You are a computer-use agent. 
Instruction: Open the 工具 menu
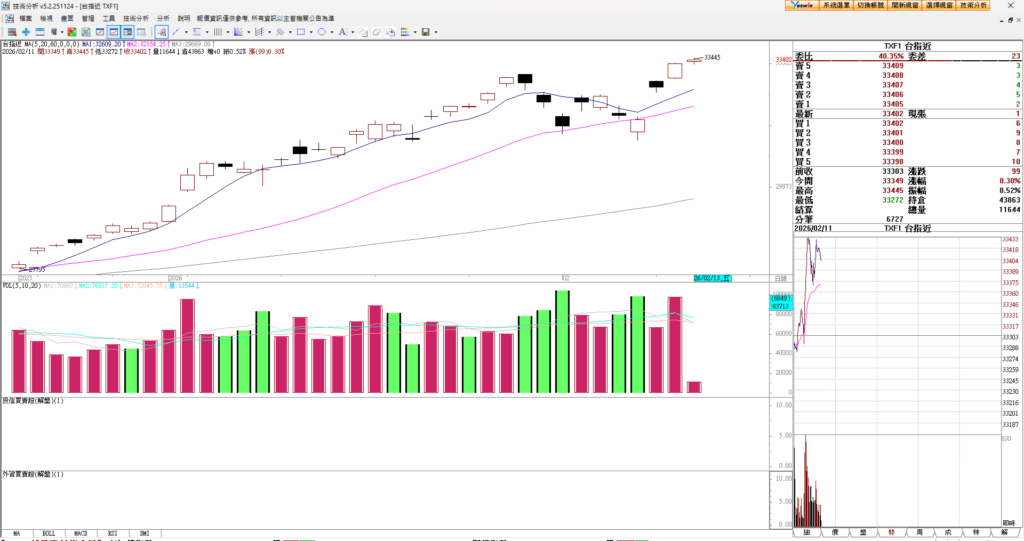(x=109, y=18)
